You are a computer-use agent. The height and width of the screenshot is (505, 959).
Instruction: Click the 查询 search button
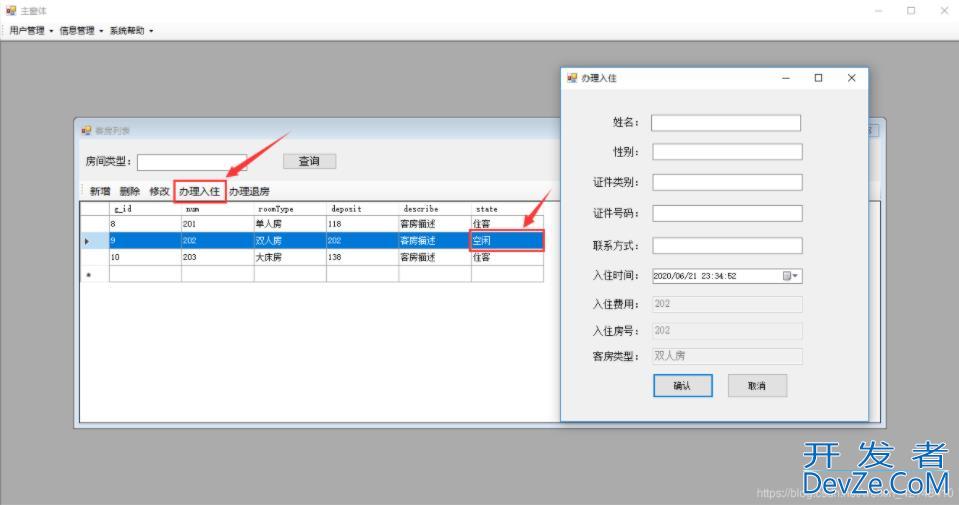(309, 161)
